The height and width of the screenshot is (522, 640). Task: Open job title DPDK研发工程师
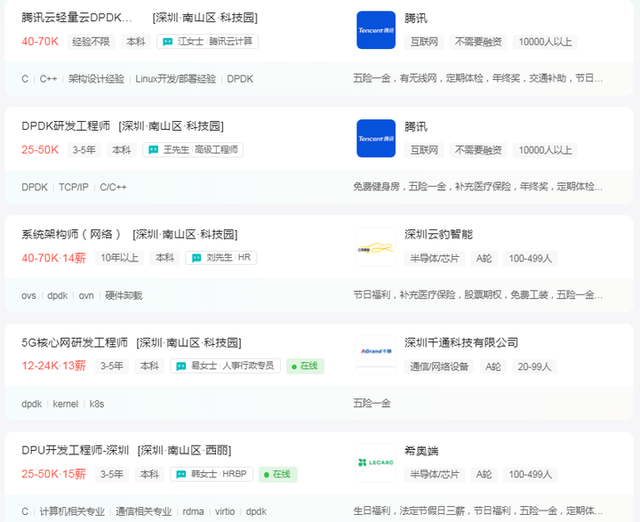point(66,126)
